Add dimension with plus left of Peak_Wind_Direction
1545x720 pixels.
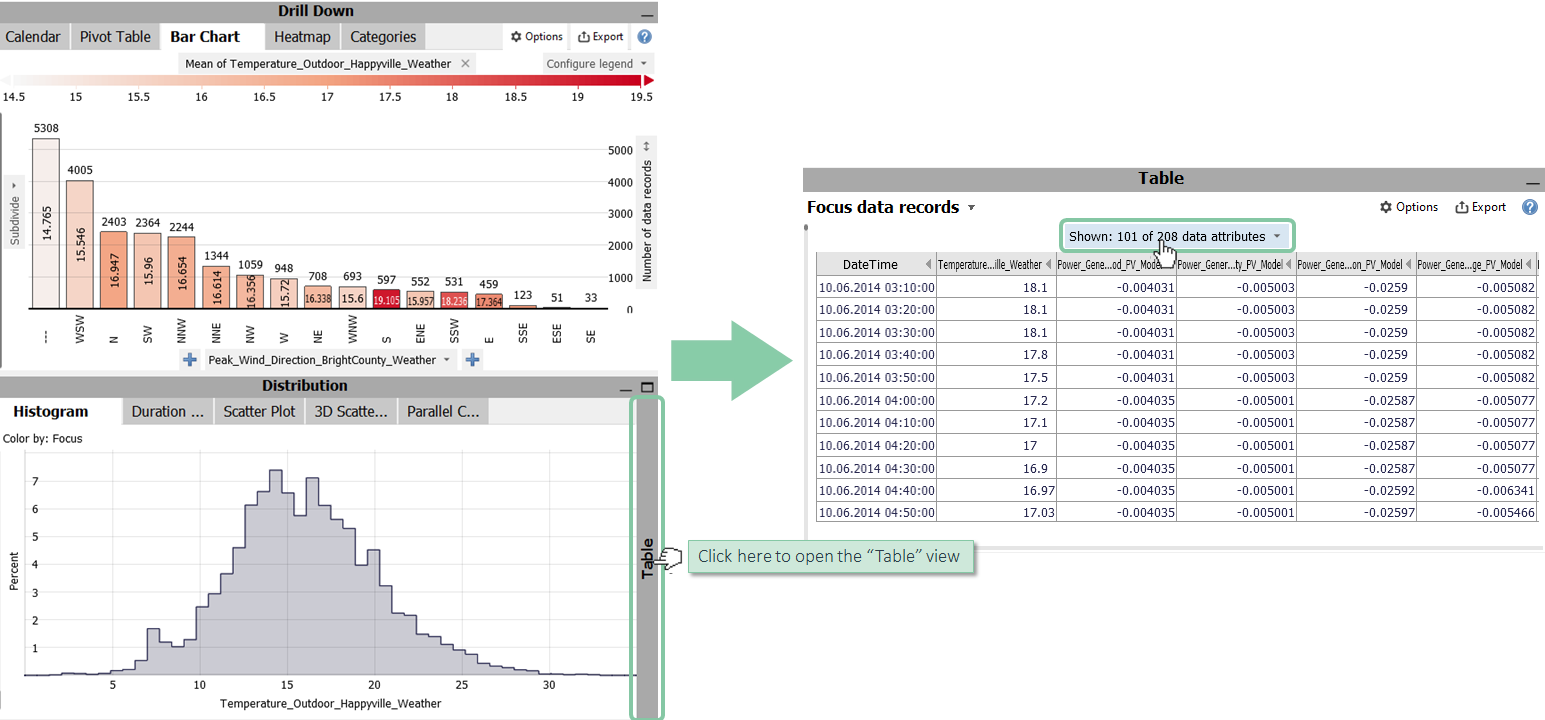pyautogui.click(x=189, y=360)
